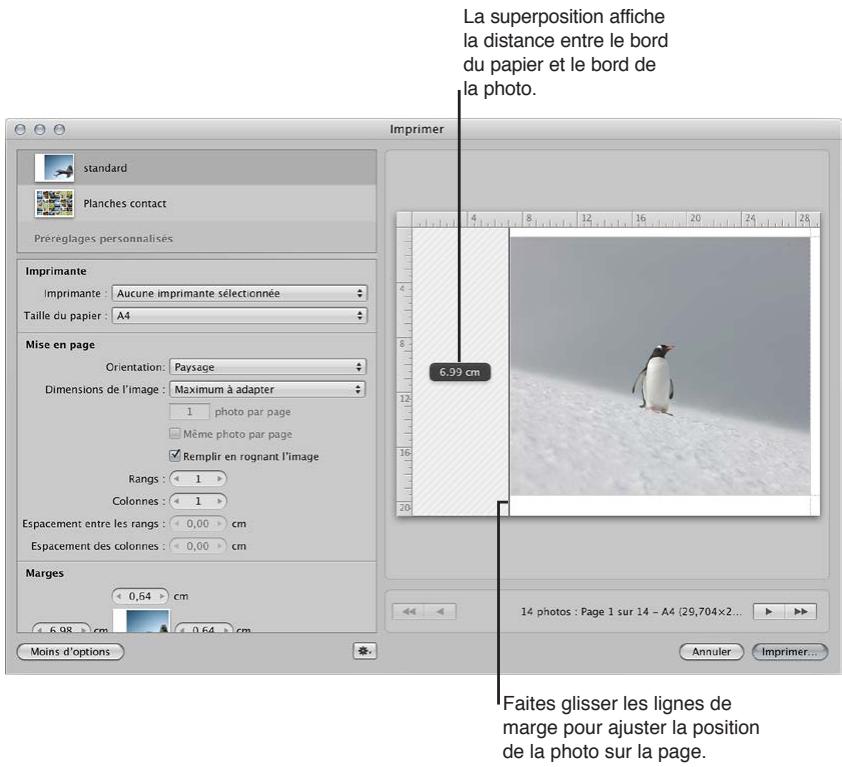Click the Préréglages personnalisés heading

point(104,238)
